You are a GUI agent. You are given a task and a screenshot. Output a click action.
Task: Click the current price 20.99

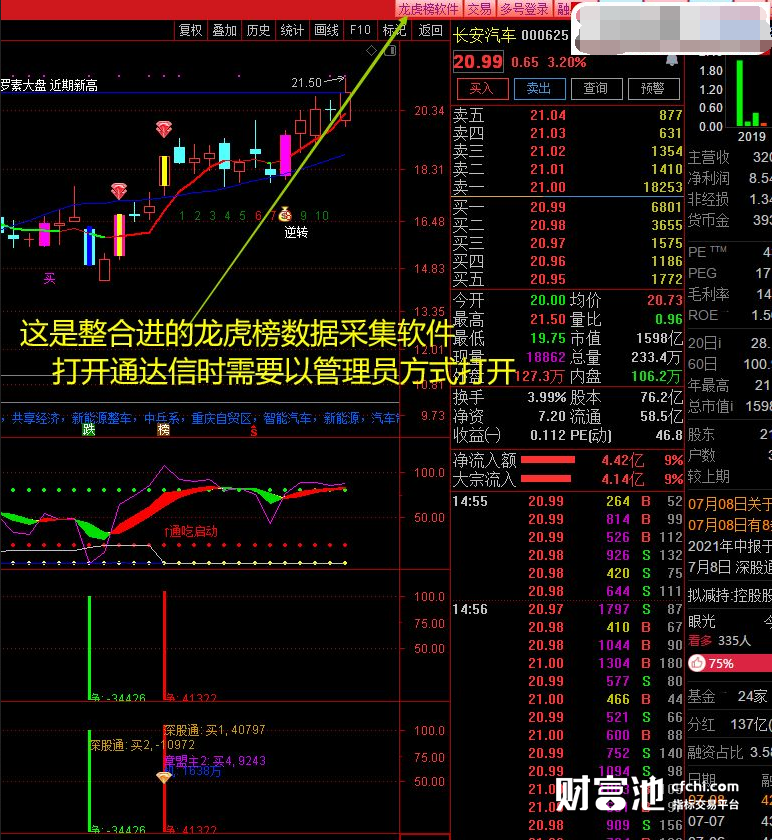click(478, 62)
